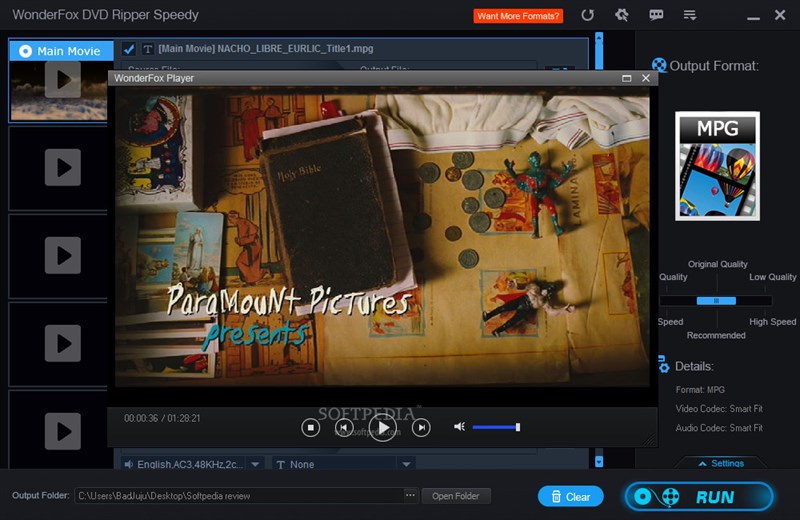Open the menu list icon in title bar
Screen dimensions: 800x520
(690, 15)
